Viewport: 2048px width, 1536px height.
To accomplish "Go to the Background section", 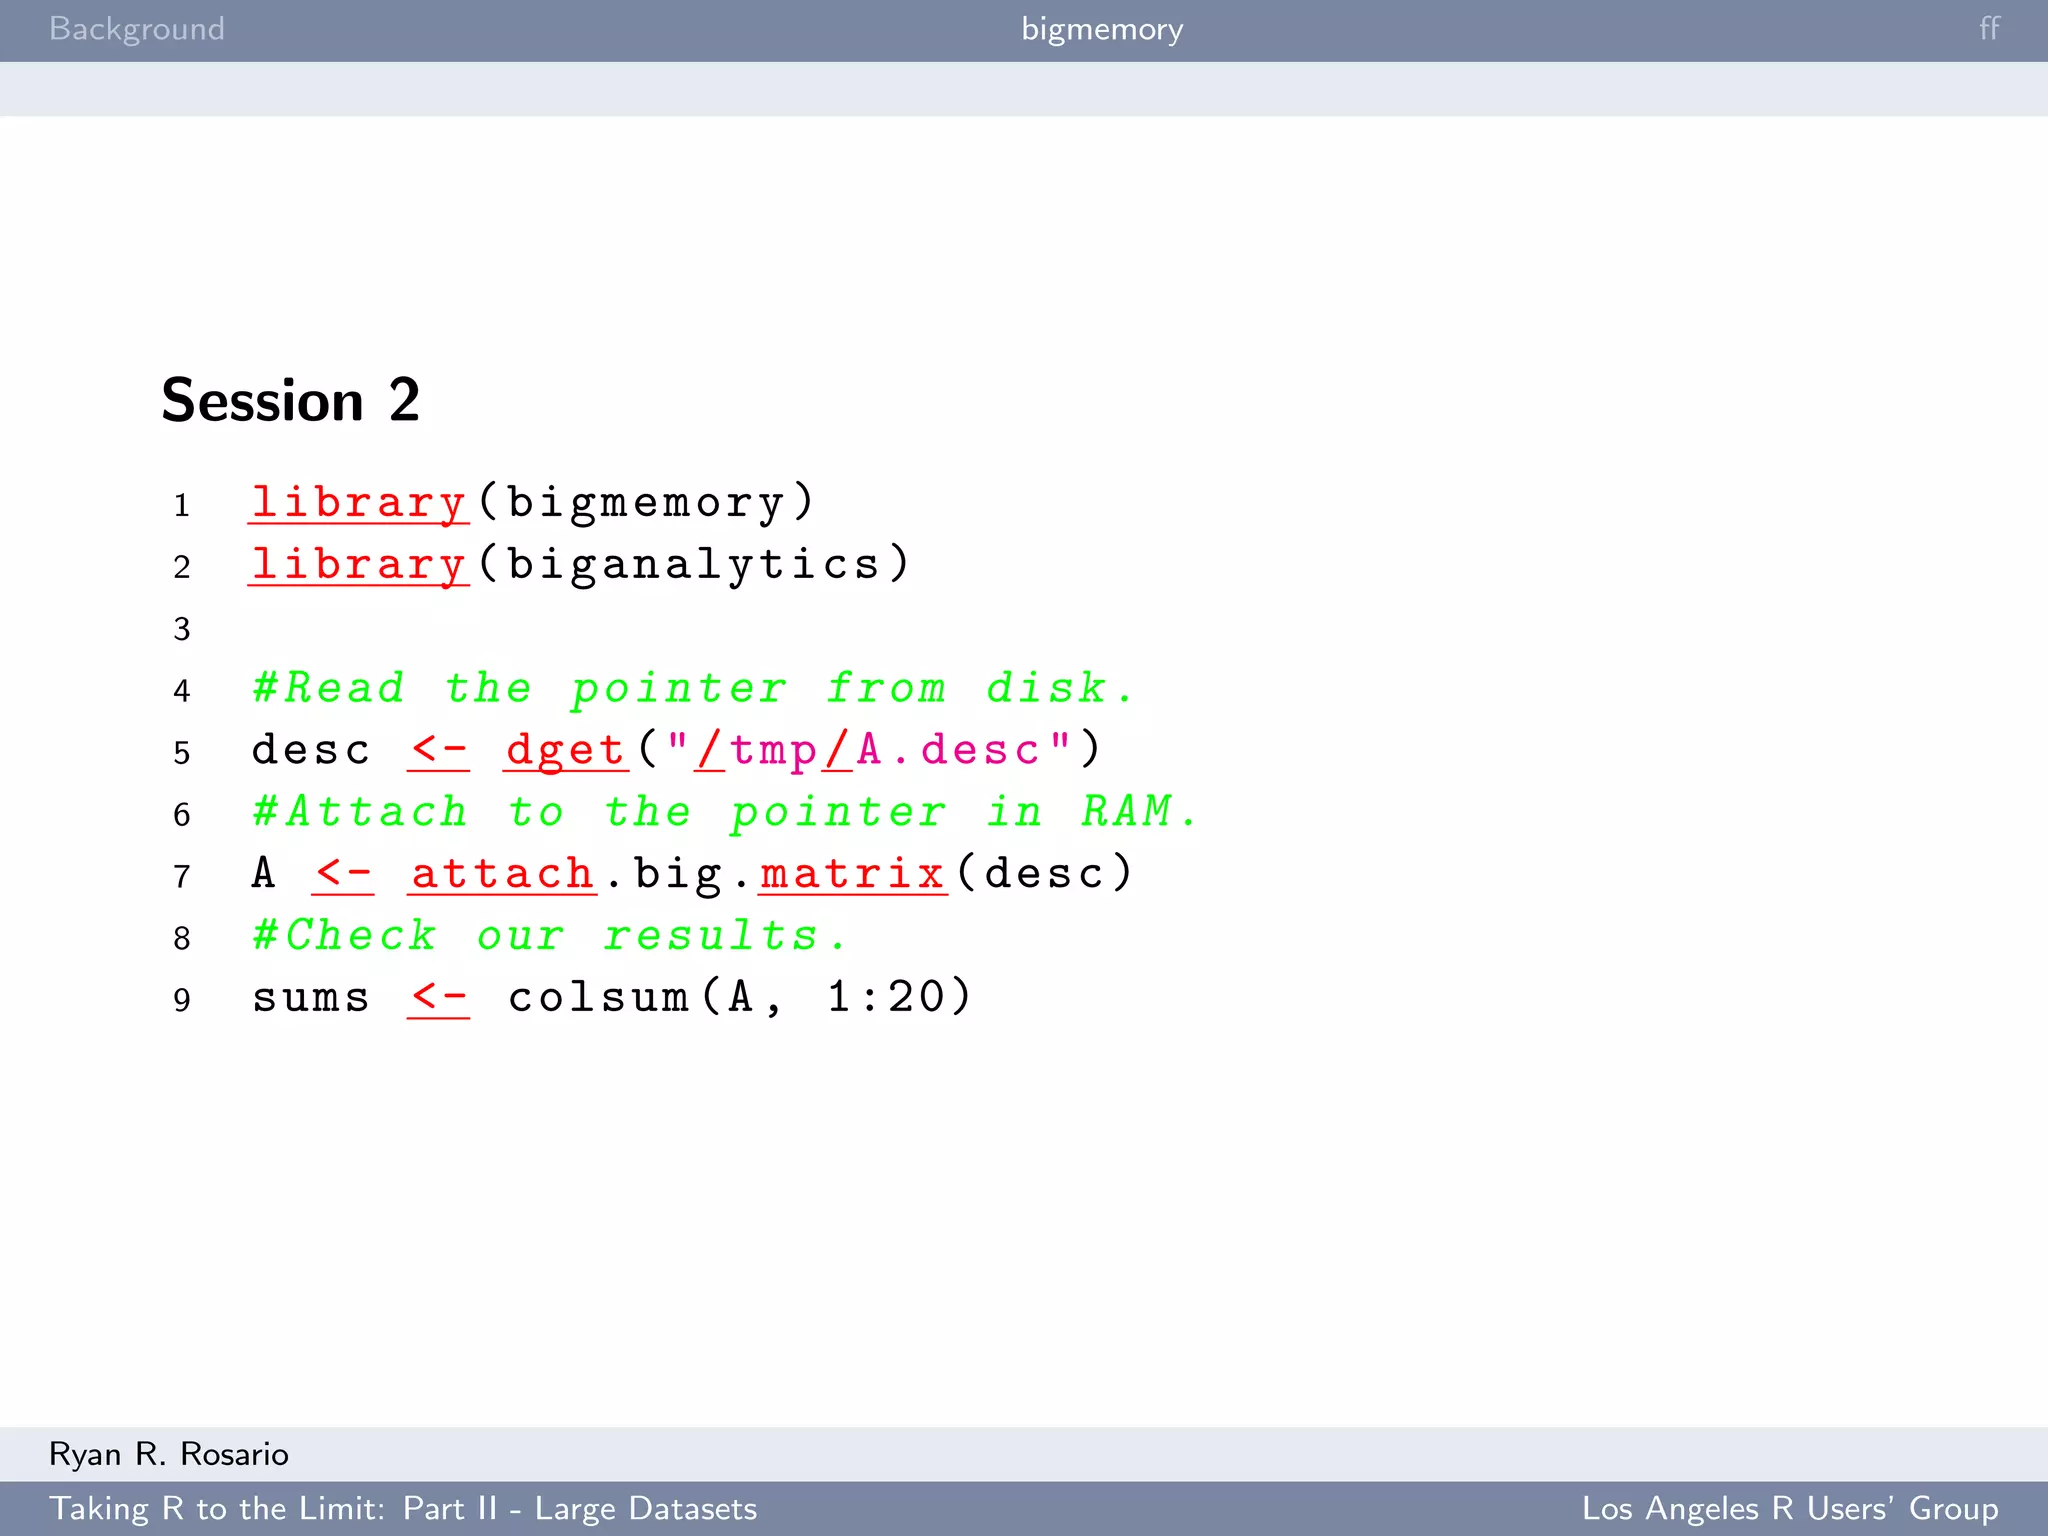I will (137, 29).
